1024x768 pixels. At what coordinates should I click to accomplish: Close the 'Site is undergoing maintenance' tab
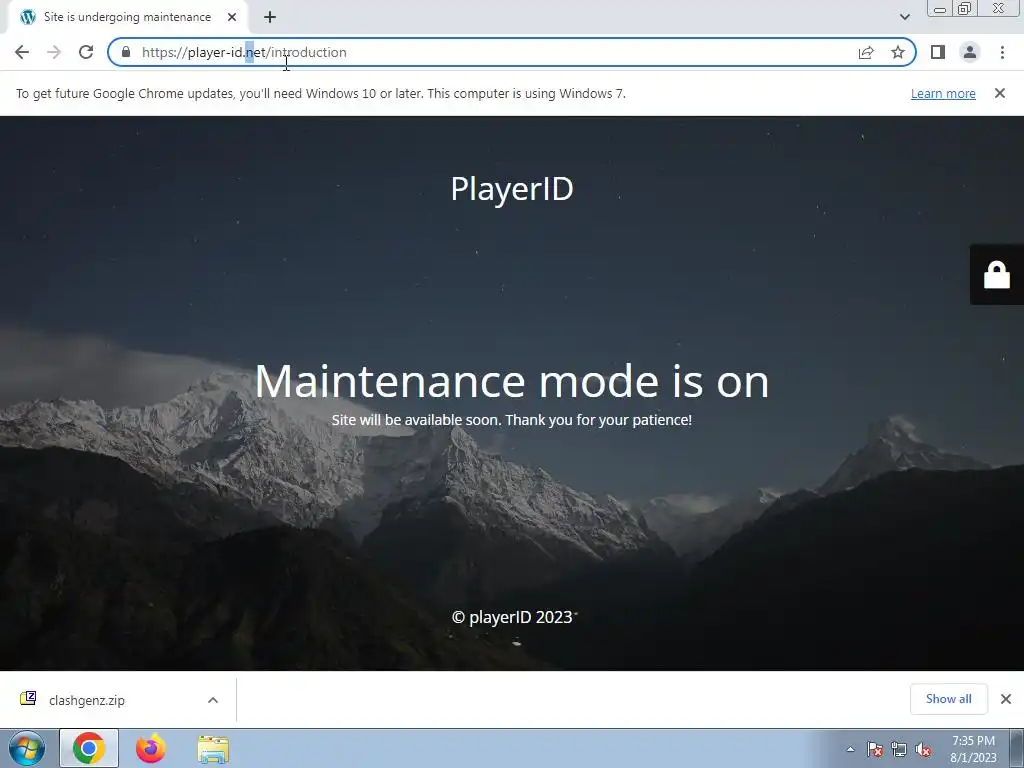pos(232,17)
